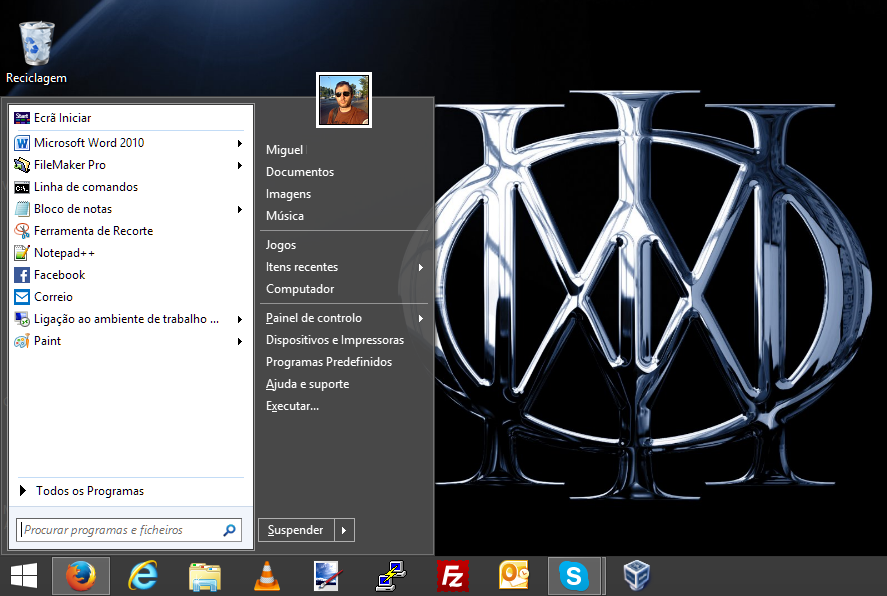
Task: Open Jogos from Start menu
Action: tap(281, 245)
